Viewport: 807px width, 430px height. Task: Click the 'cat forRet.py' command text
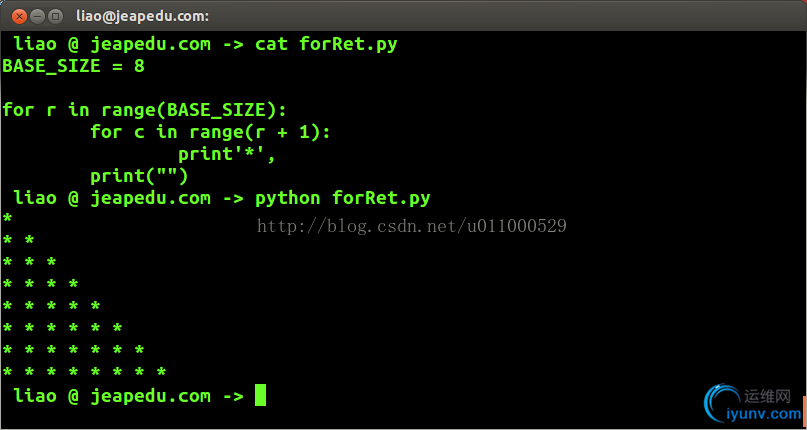[326, 44]
